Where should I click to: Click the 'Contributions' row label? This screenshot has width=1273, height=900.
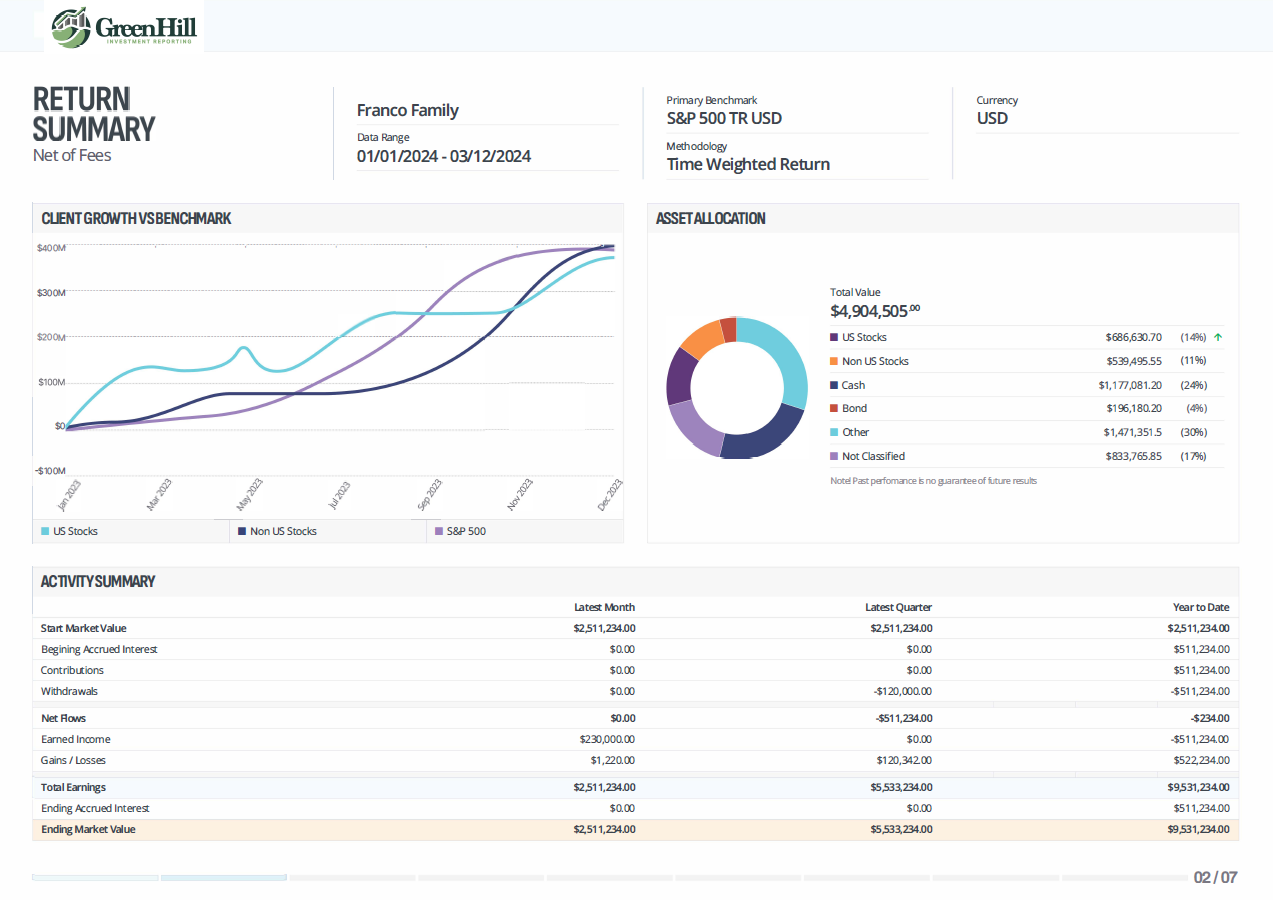pyautogui.click(x=72, y=670)
